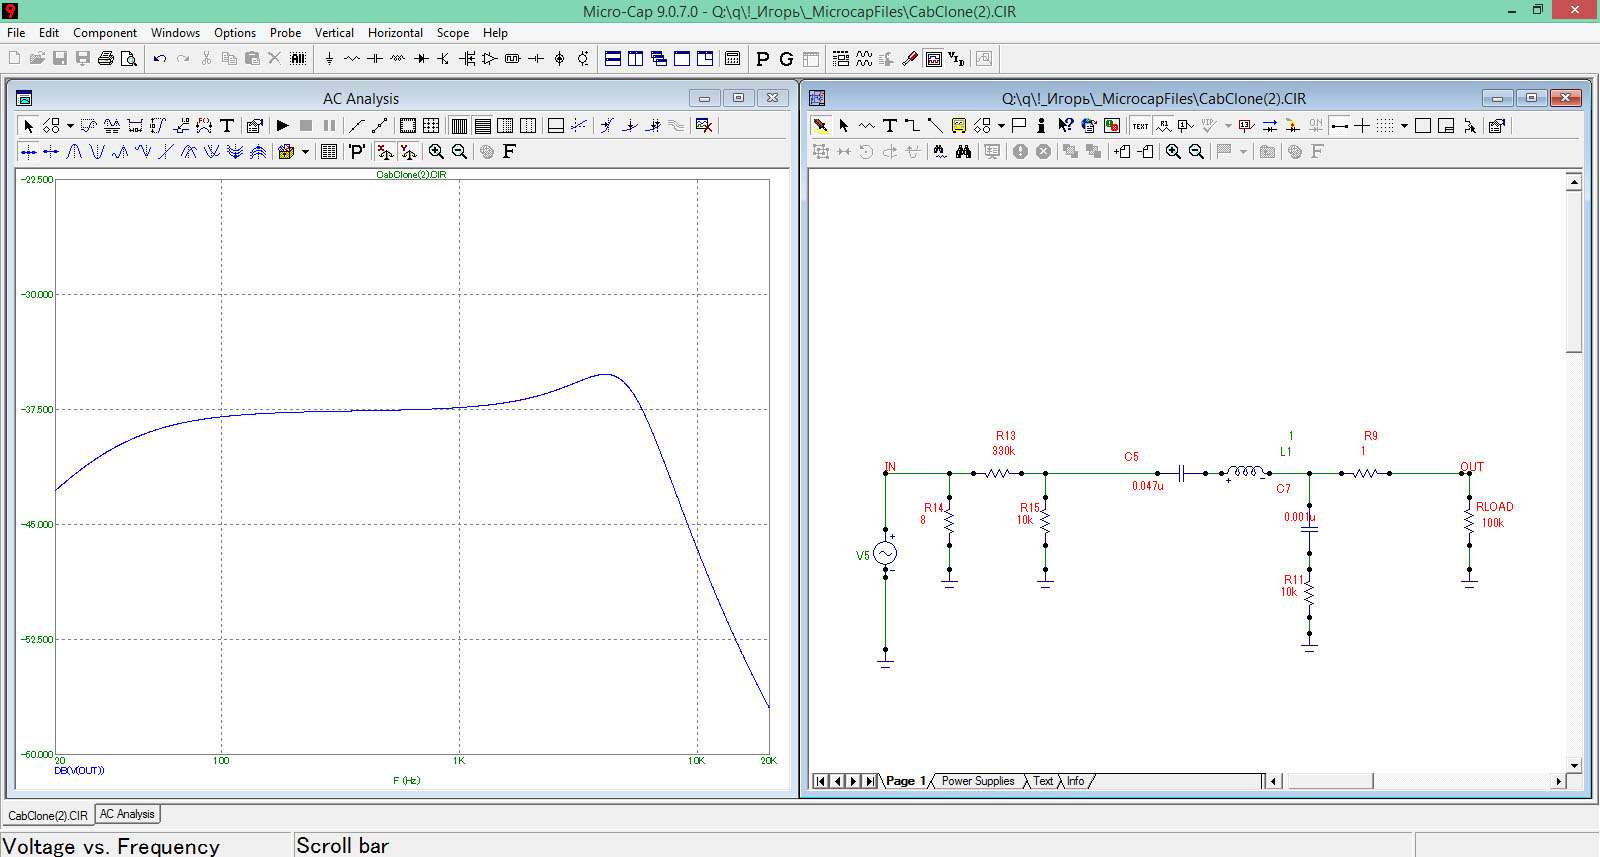This screenshot has width=1600, height=857.
Task: Click the Zoom In magnifier in AC Analysis
Action: pos(436,152)
